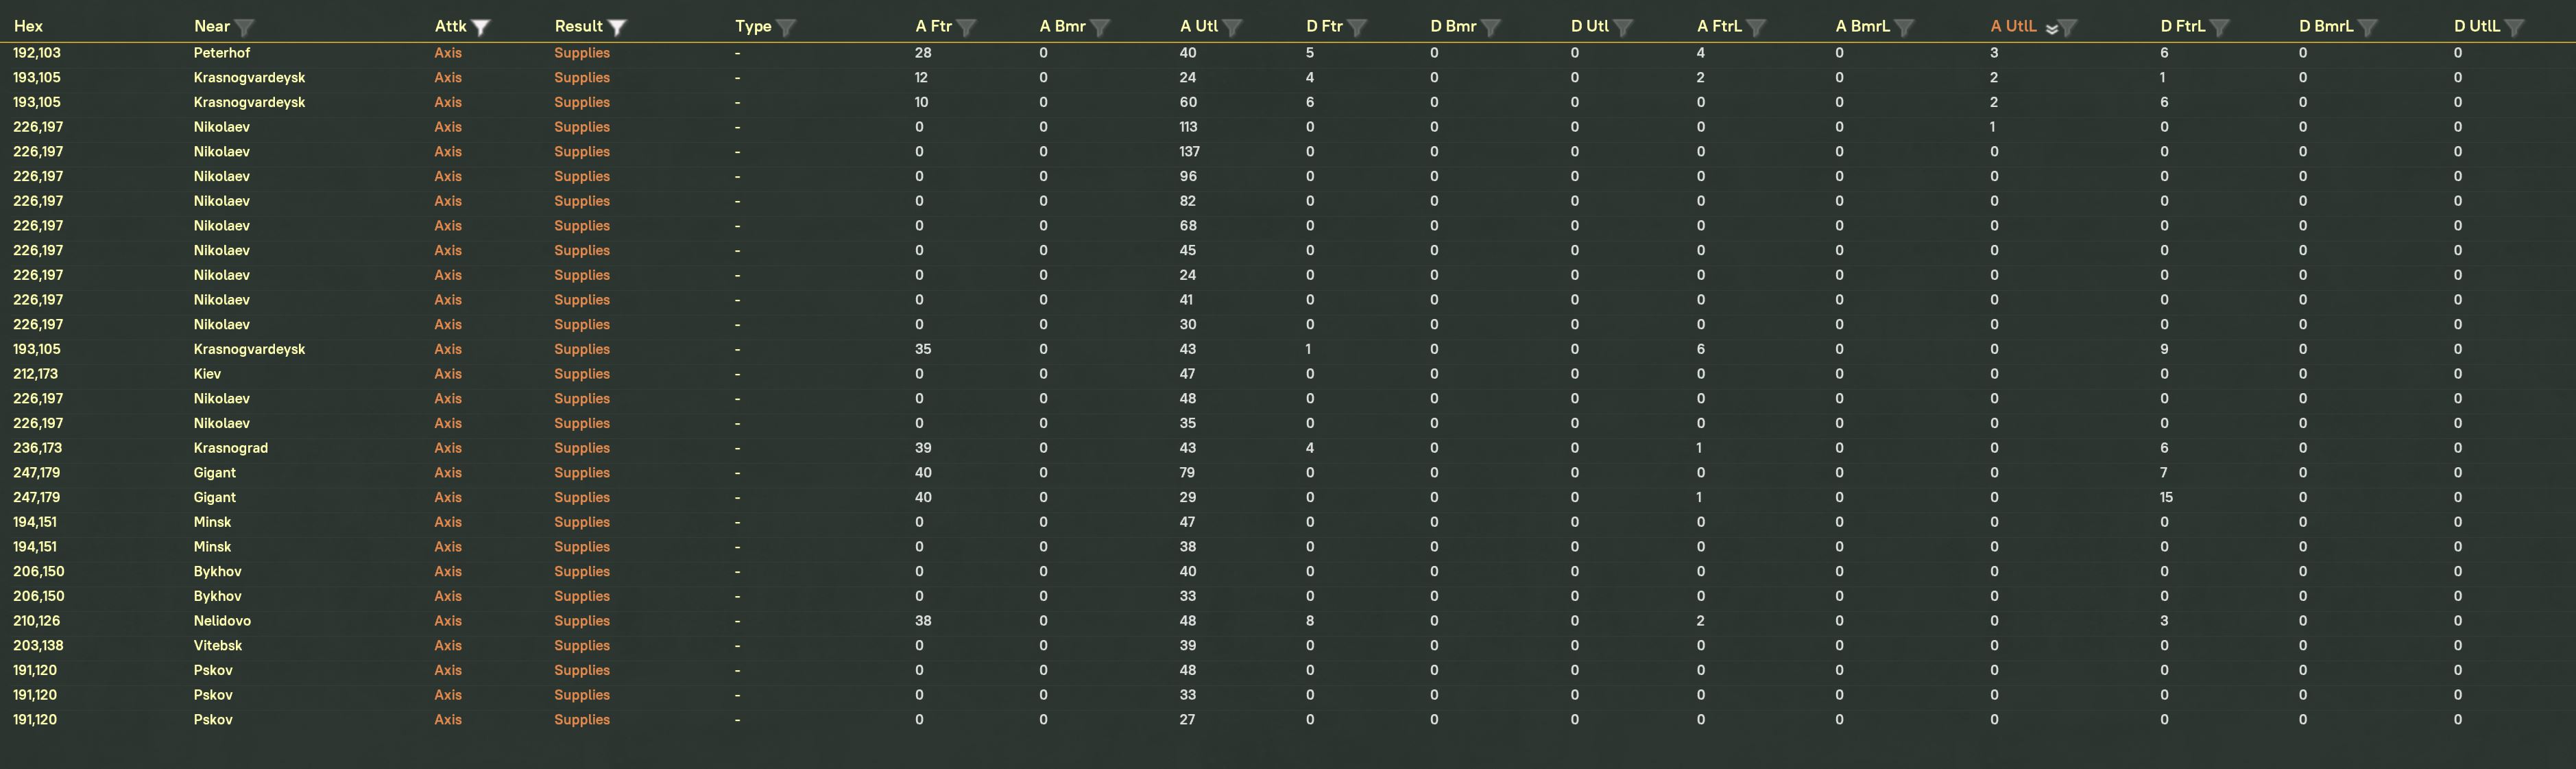Sort table by Hex column header

coord(28,27)
